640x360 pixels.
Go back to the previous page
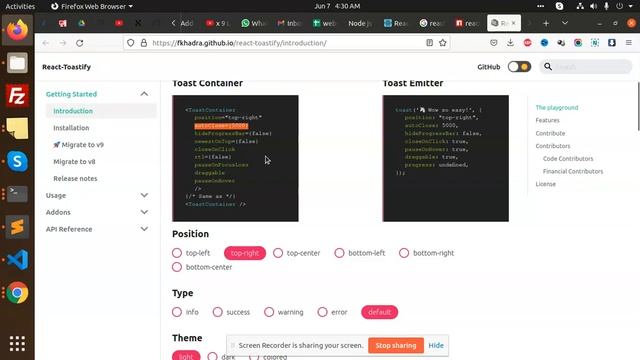click(x=46, y=43)
